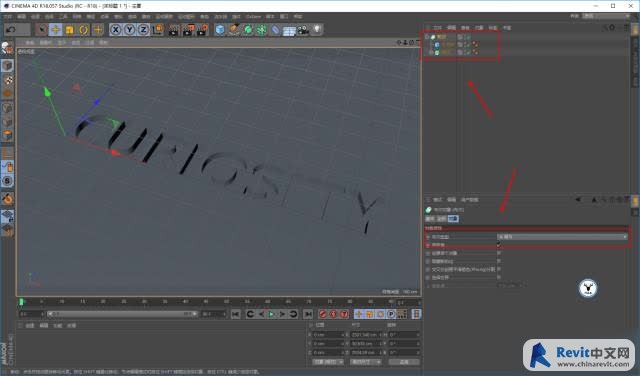
Task: Open the spline pen tool icon
Action: [234, 30]
